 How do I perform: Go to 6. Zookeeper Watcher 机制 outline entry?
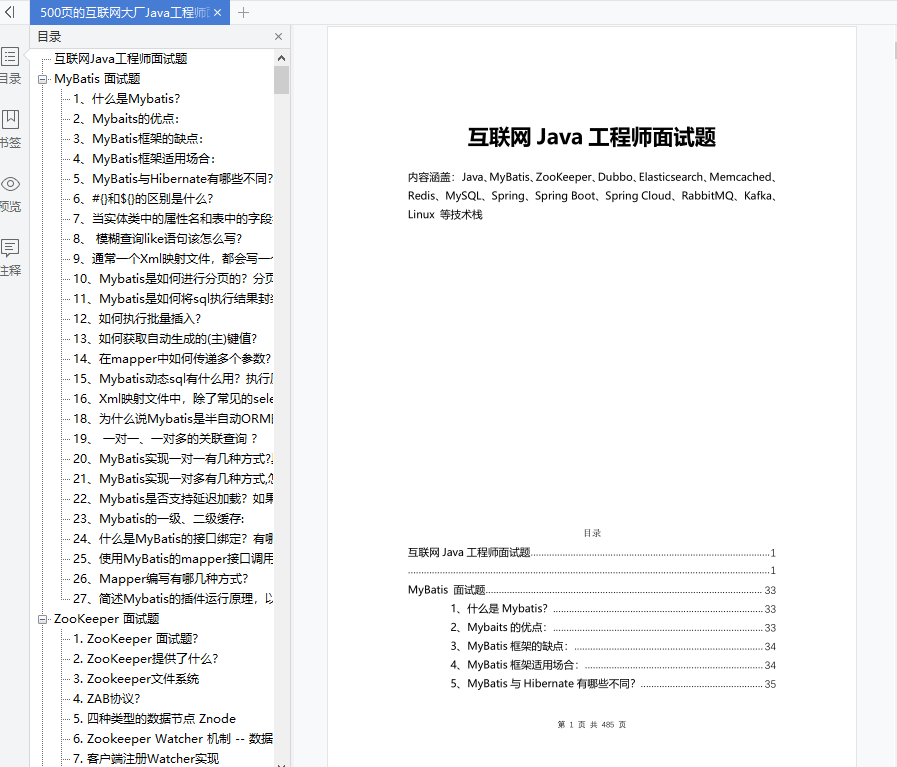pos(173,740)
